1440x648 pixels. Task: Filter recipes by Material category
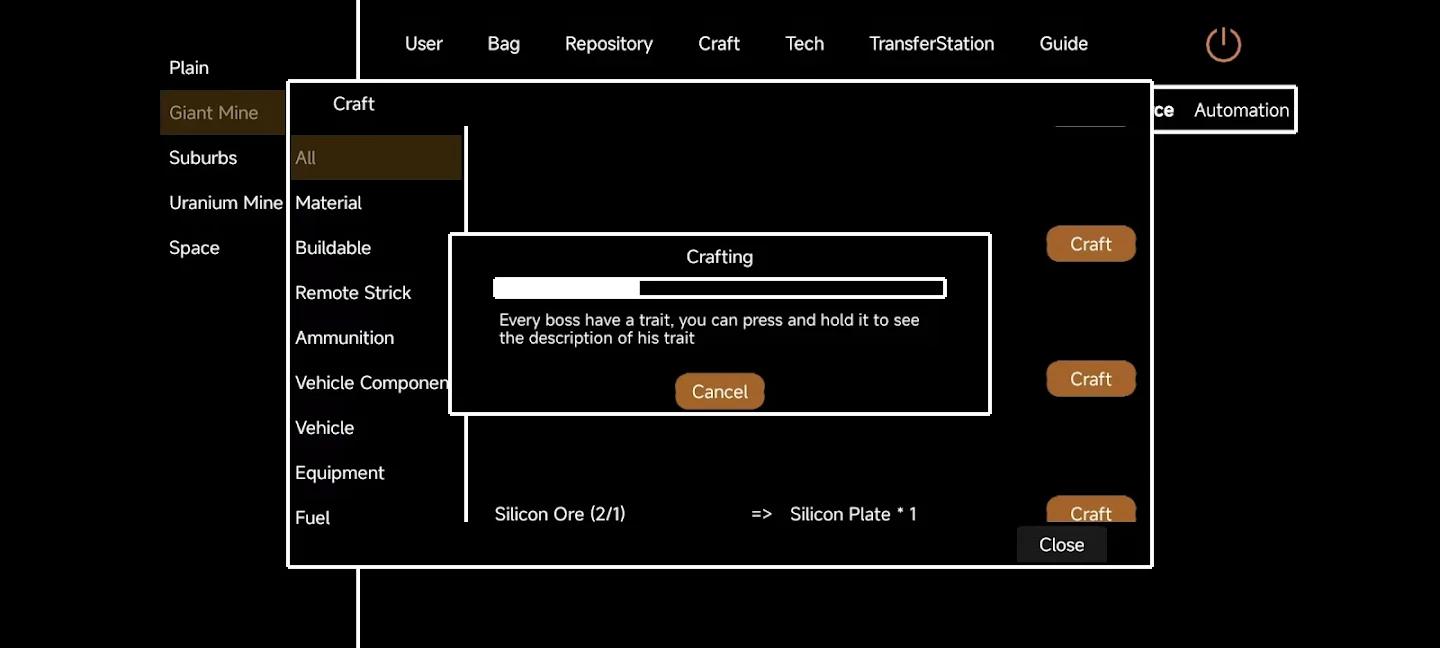(x=329, y=203)
